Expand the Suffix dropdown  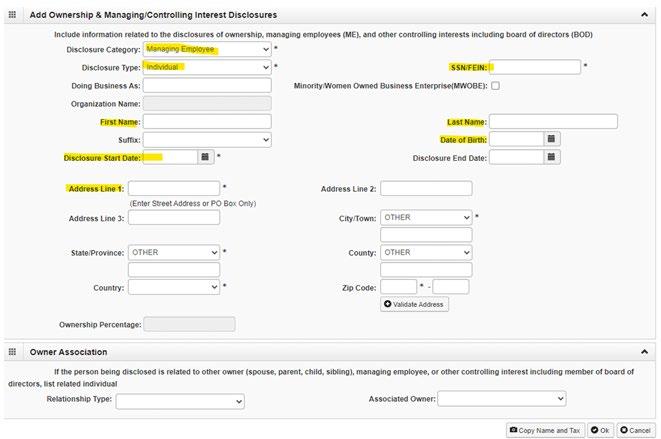(207, 140)
